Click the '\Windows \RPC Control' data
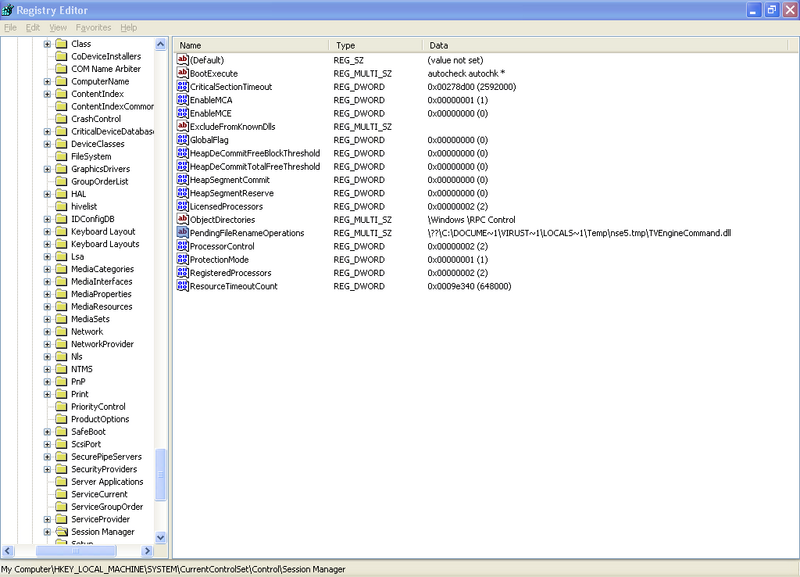Image resolution: width=800 pixels, height=577 pixels. [x=471, y=219]
